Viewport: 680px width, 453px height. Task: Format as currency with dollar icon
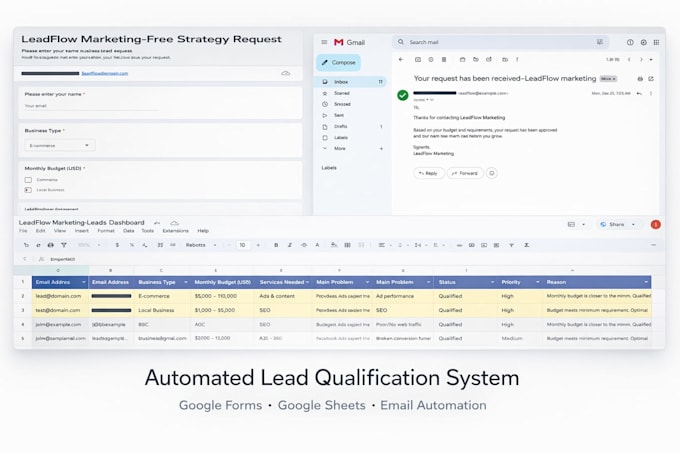coord(117,245)
